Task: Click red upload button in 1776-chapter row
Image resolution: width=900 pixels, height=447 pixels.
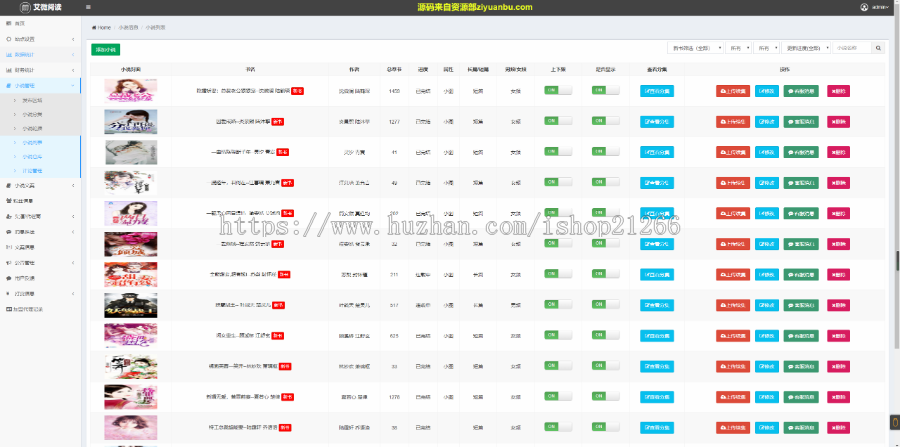Action: (733, 397)
